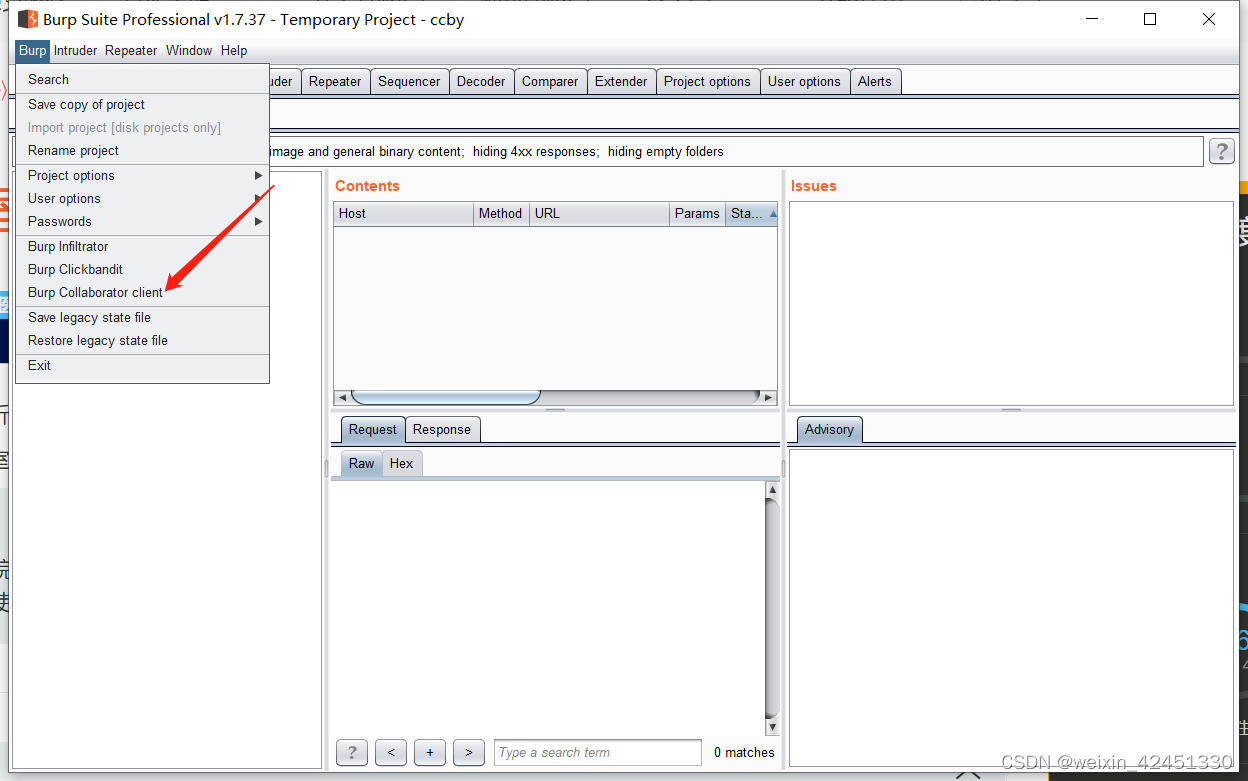The width and height of the screenshot is (1248, 781).
Task: Click the Contents horizontal scrollbar thumb
Action: click(x=445, y=397)
